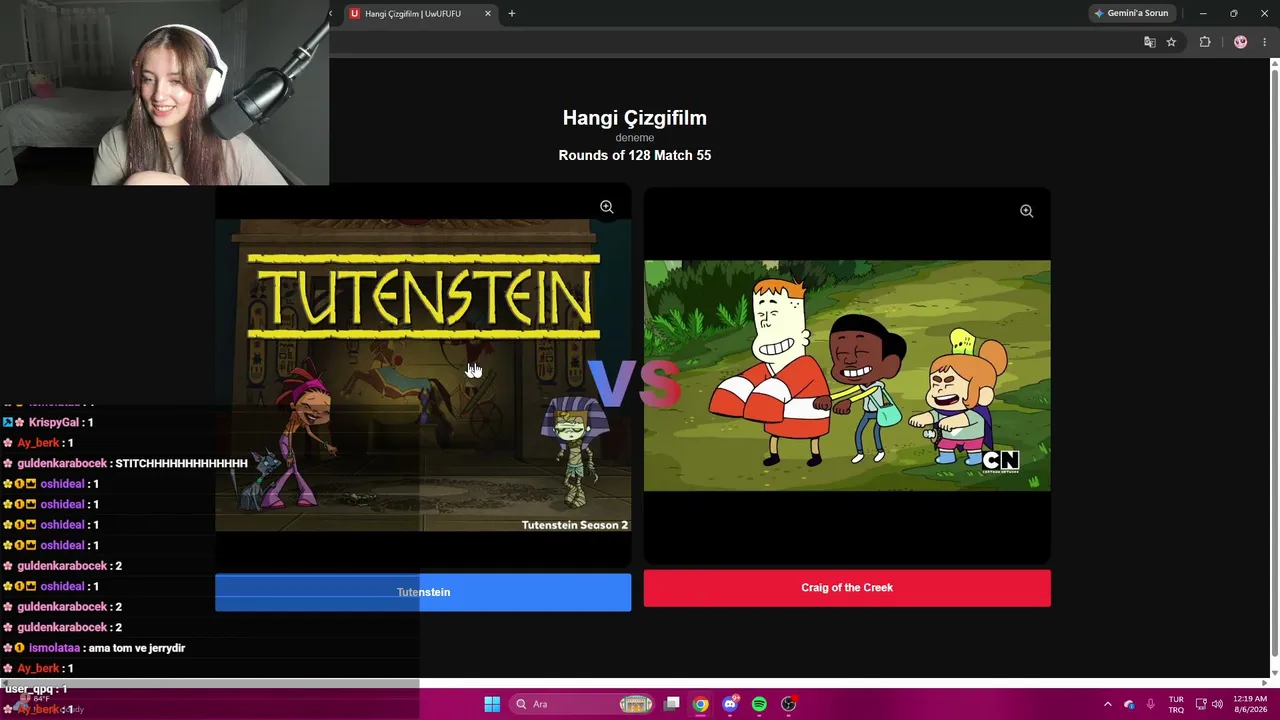Open the network tray icon

click(x=1201, y=704)
